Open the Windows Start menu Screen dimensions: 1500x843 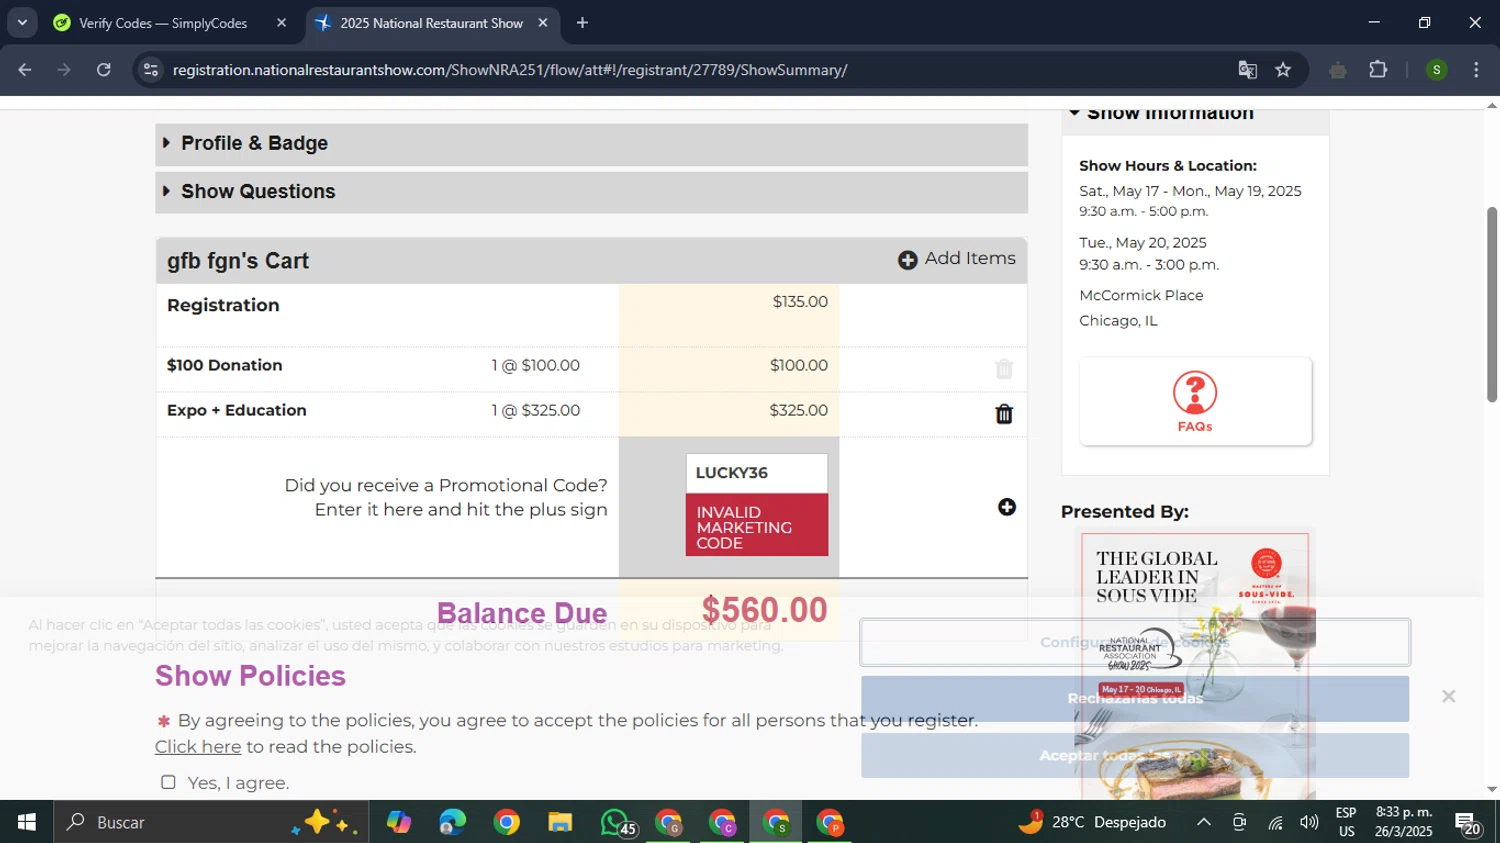[27, 822]
